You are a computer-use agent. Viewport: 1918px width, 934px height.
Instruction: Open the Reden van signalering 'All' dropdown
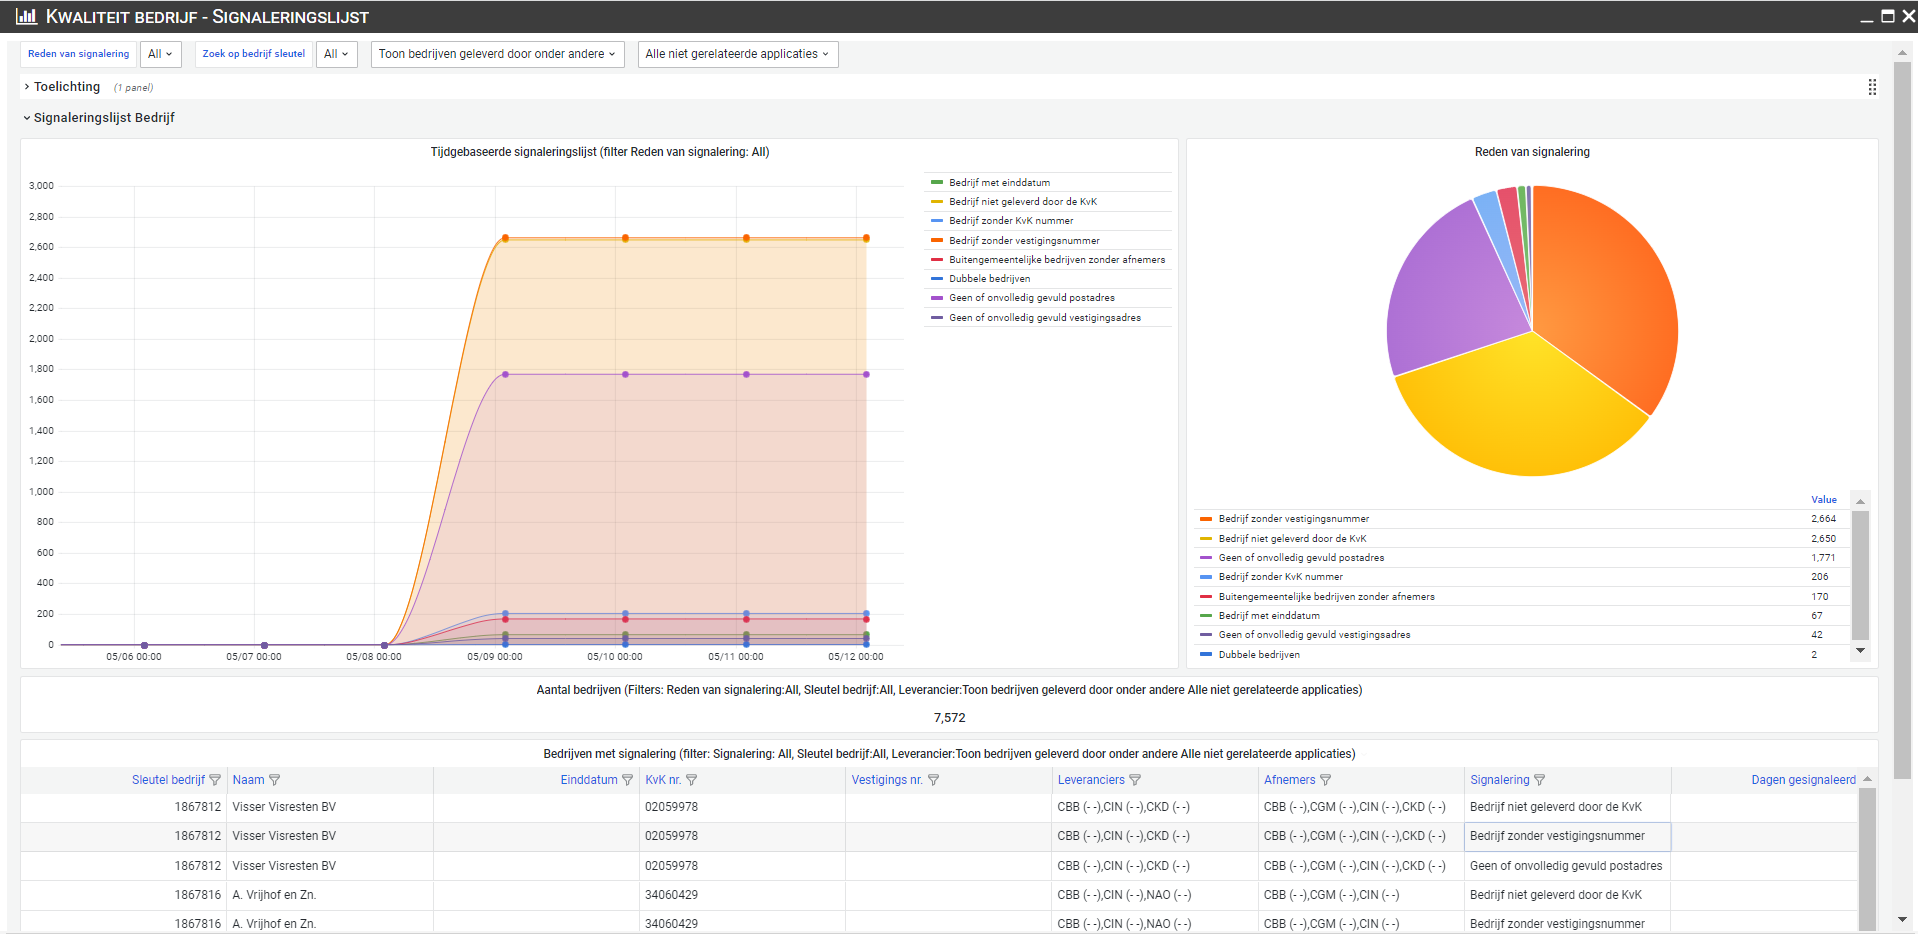160,54
